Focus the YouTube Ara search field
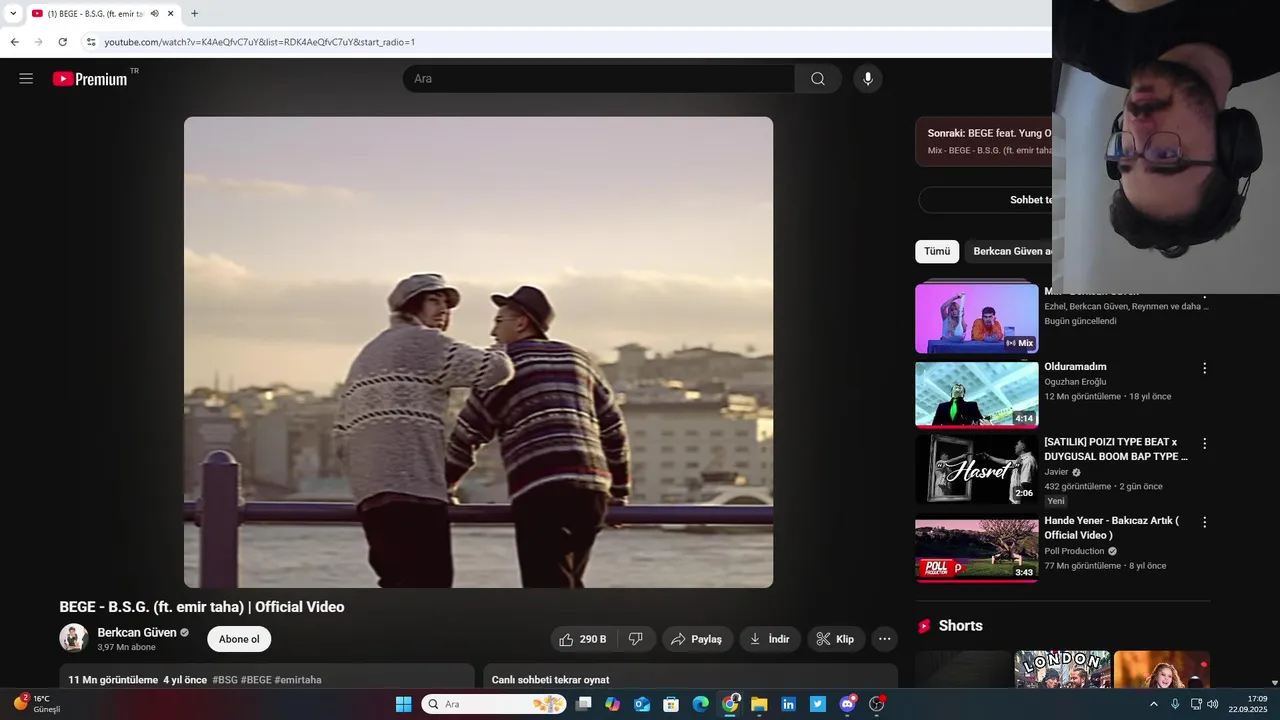Image resolution: width=1280 pixels, height=720 pixels. pos(599,79)
